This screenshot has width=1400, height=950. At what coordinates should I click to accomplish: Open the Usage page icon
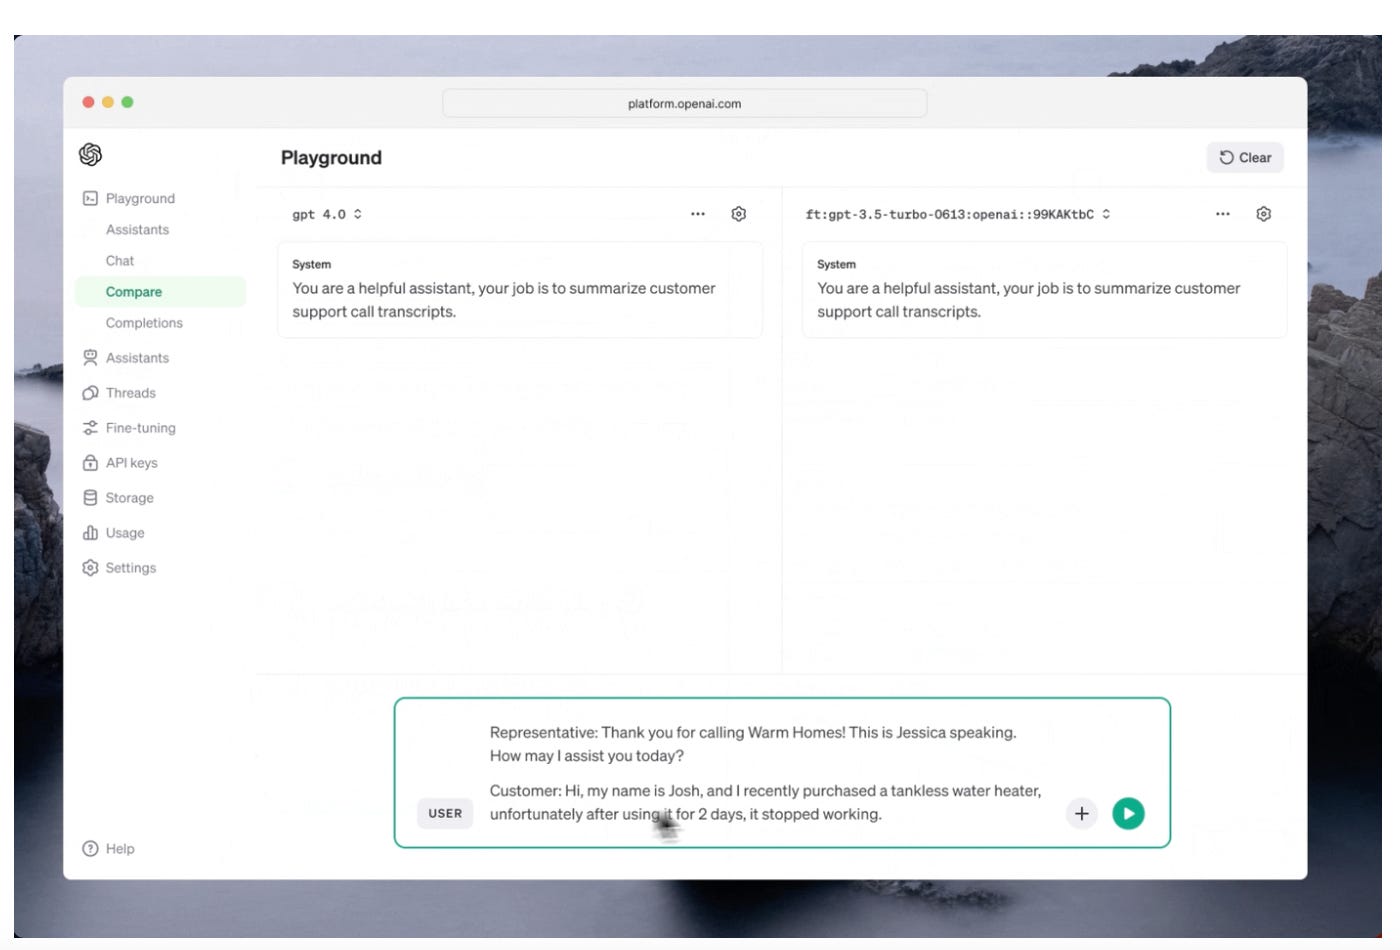coord(91,532)
